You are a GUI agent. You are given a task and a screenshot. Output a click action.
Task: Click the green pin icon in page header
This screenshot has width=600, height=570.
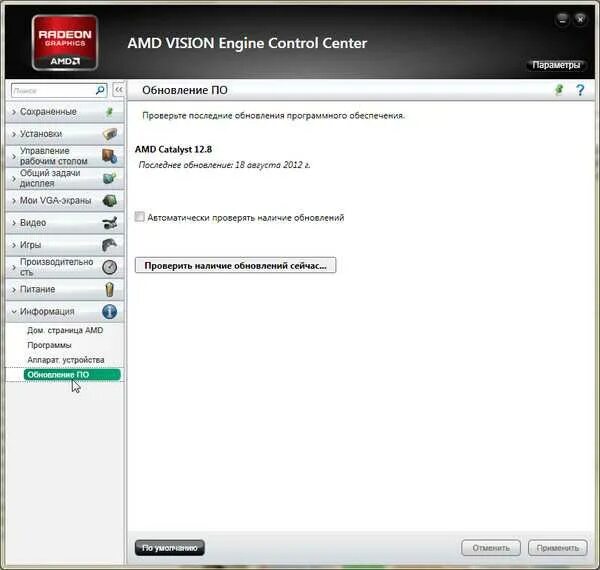pyautogui.click(x=559, y=90)
